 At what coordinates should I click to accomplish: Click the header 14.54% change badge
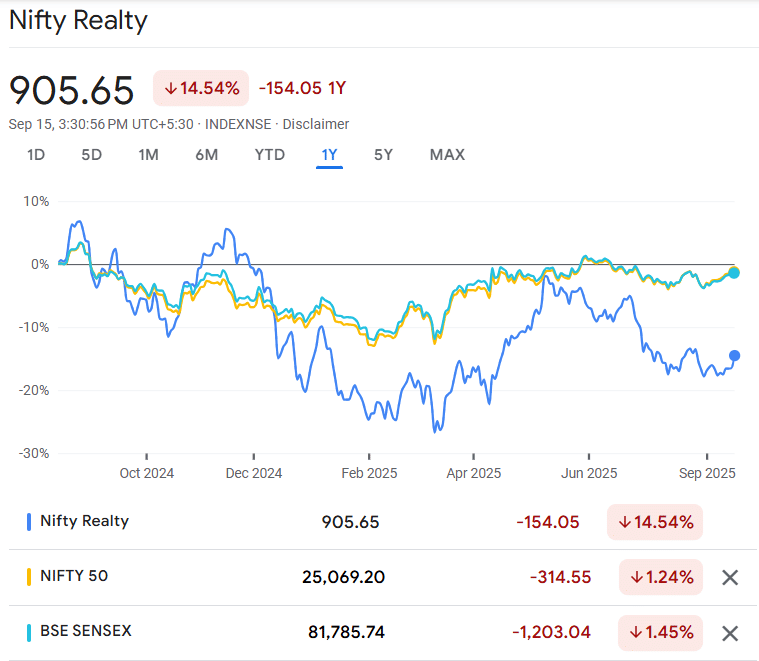[x=201, y=88]
